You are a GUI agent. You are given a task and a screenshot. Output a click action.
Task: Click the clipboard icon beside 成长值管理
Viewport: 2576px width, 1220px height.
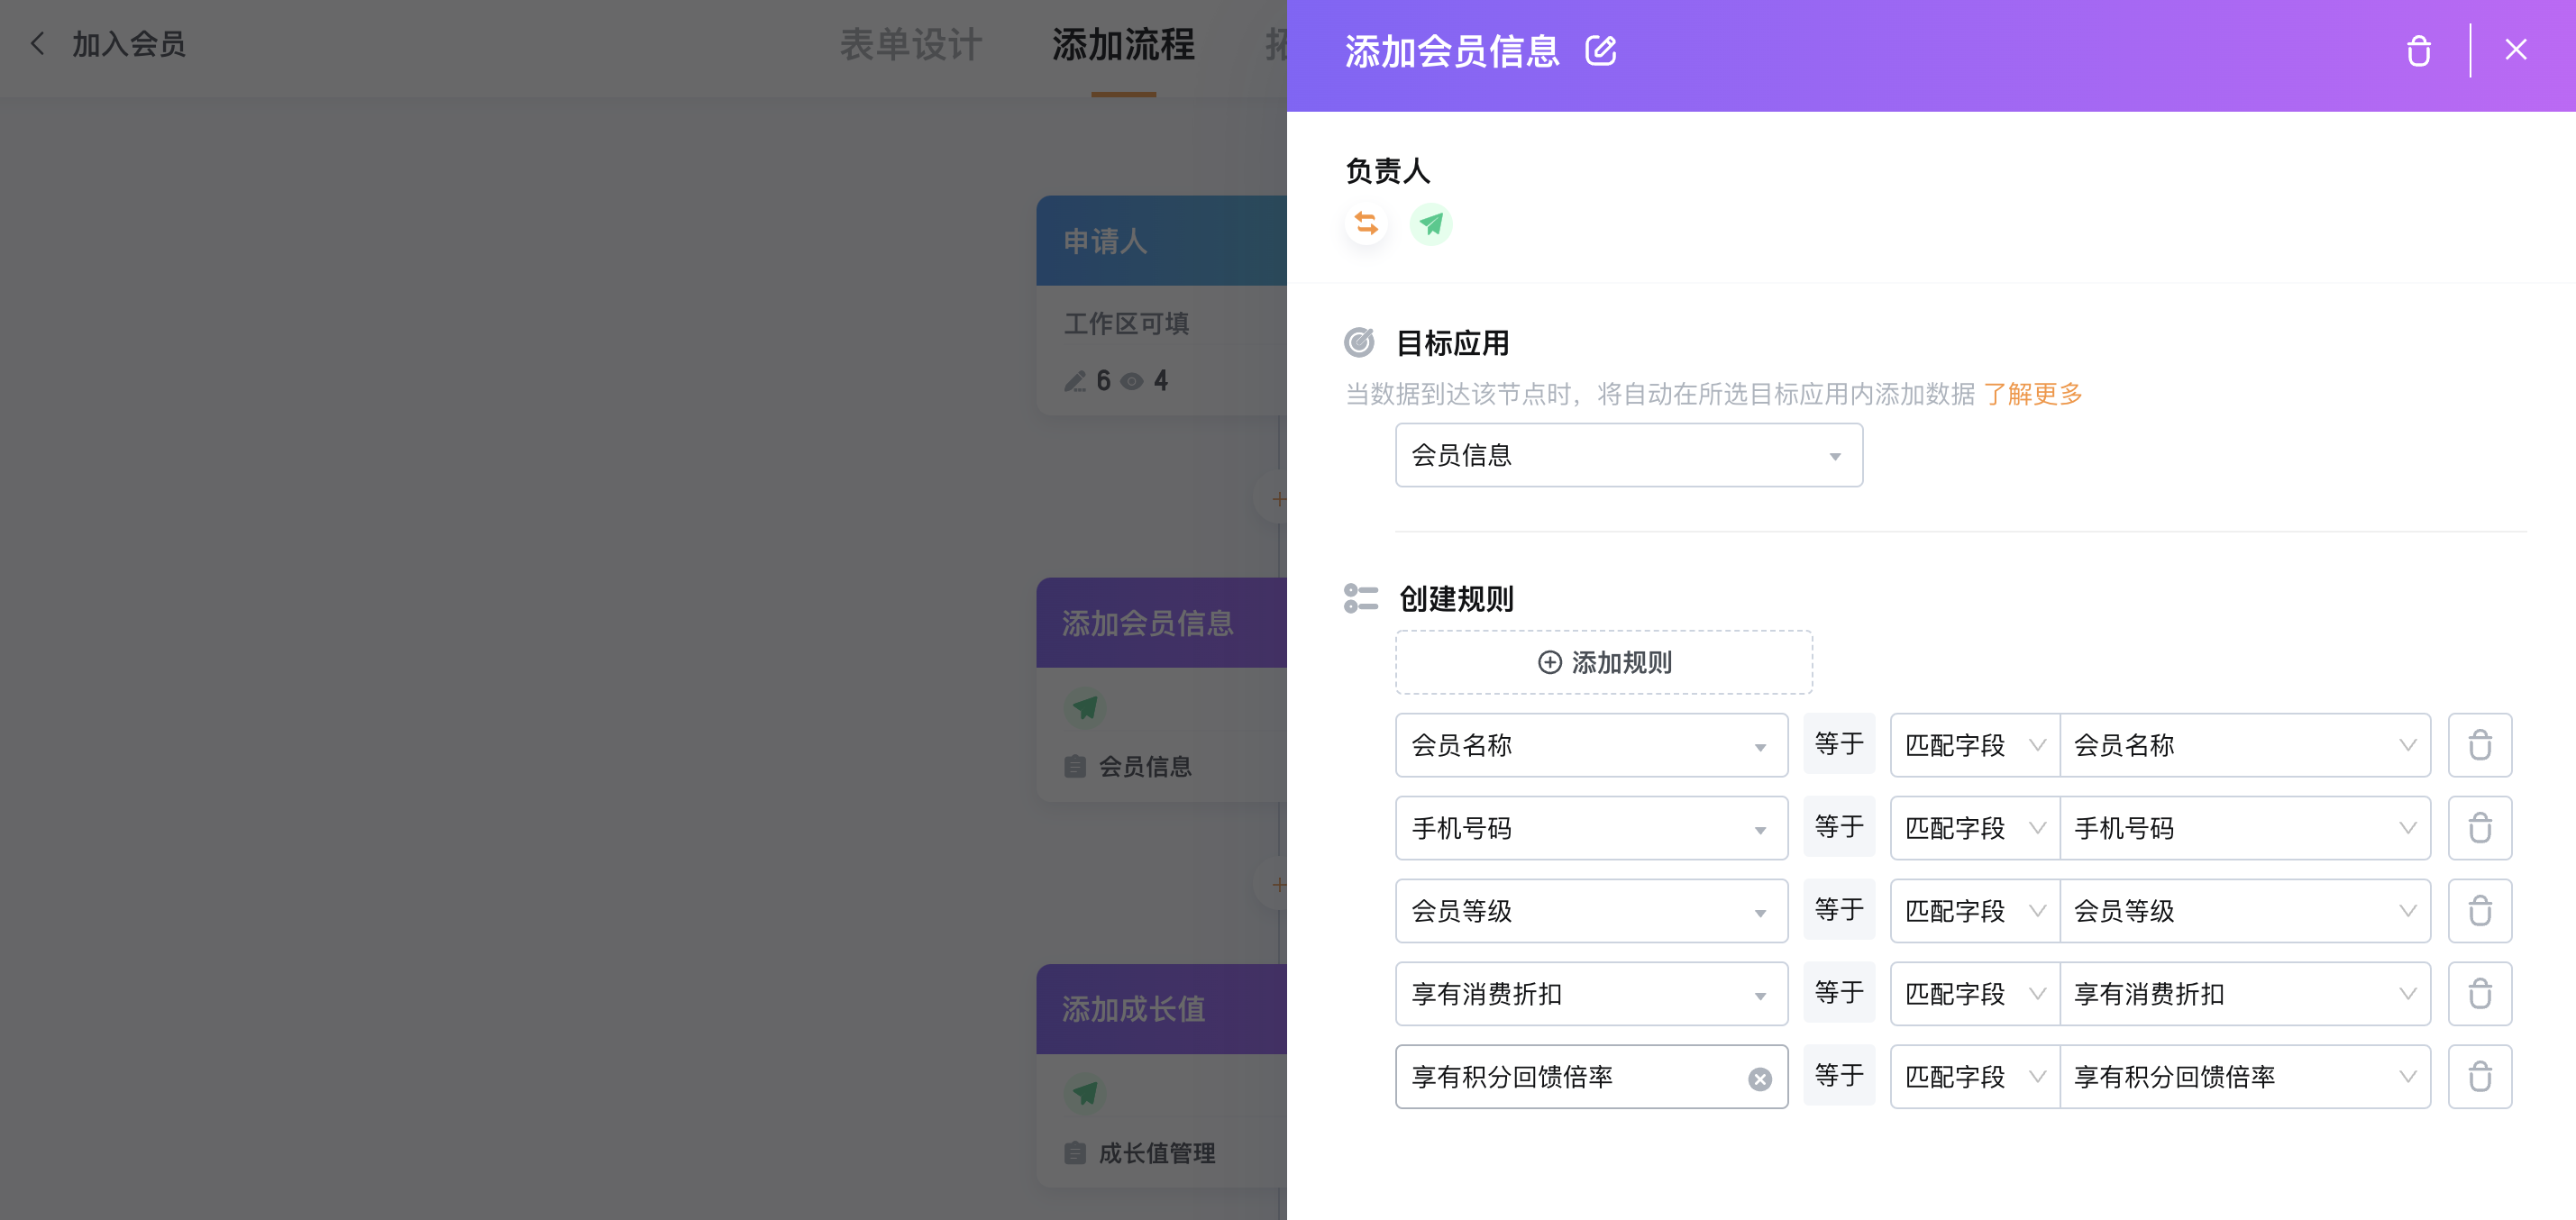[x=1075, y=1153]
